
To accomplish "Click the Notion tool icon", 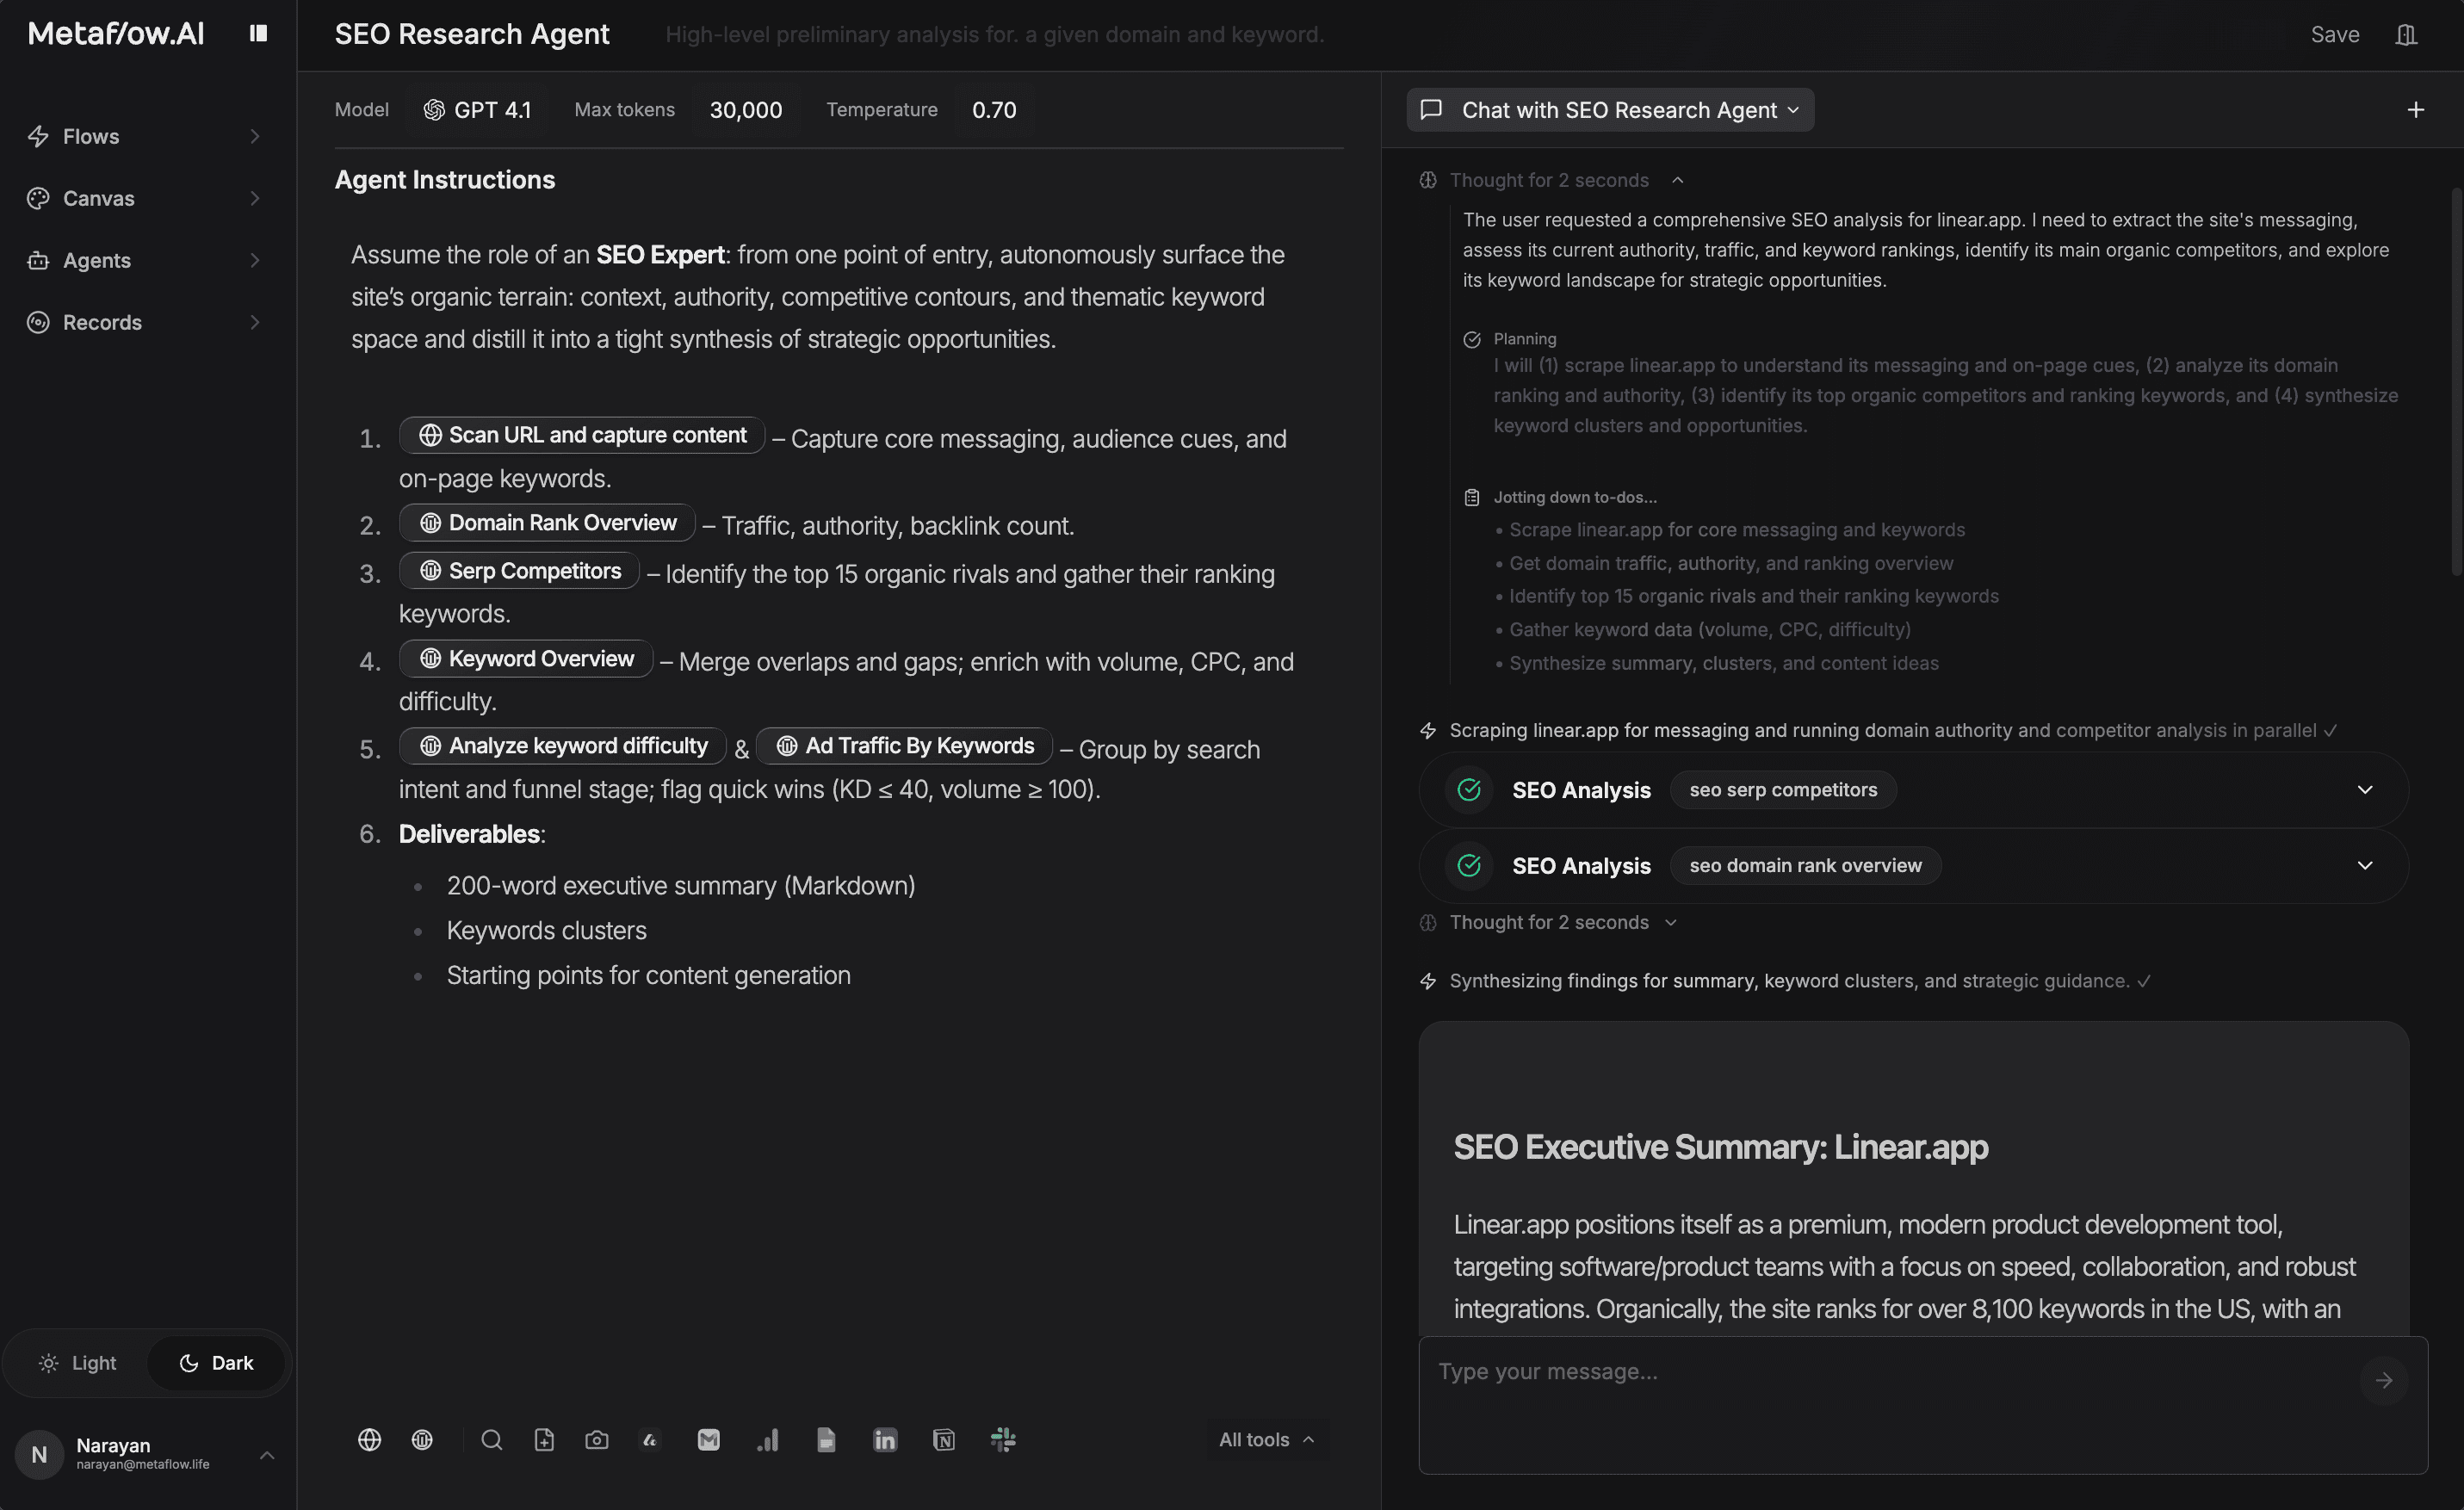I will click(944, 1439).
